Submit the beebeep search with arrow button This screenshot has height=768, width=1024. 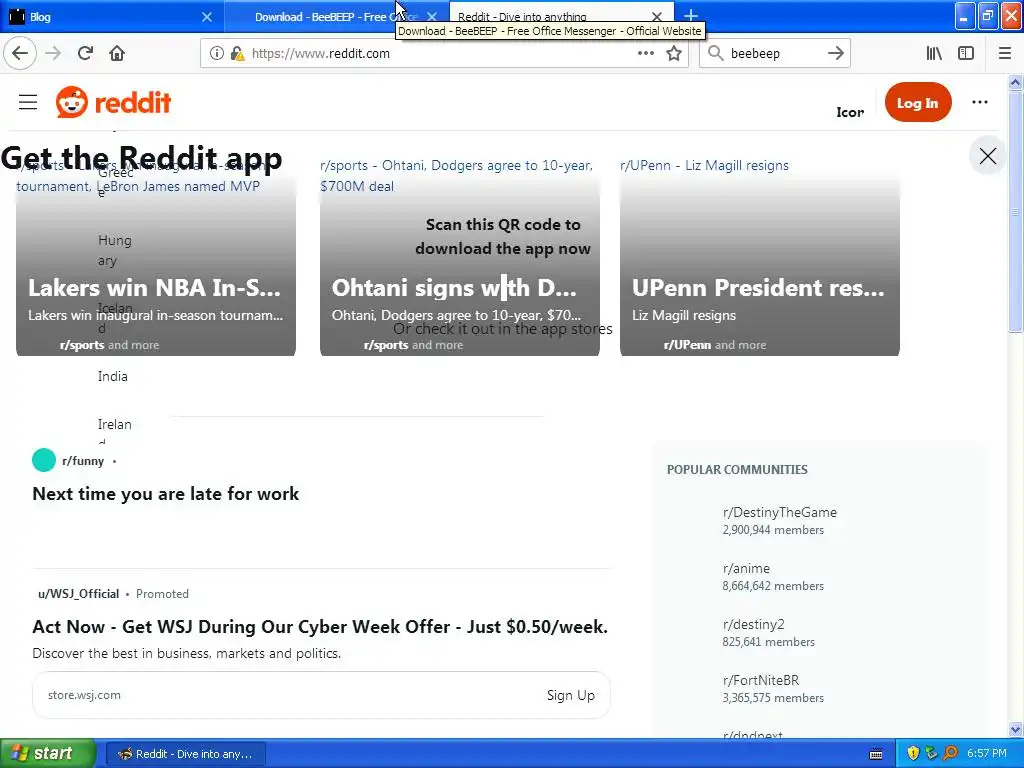835,53
